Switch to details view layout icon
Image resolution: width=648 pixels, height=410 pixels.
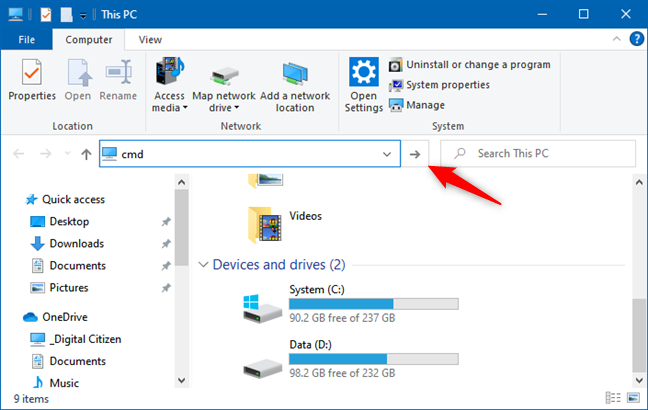coord(613,398)
